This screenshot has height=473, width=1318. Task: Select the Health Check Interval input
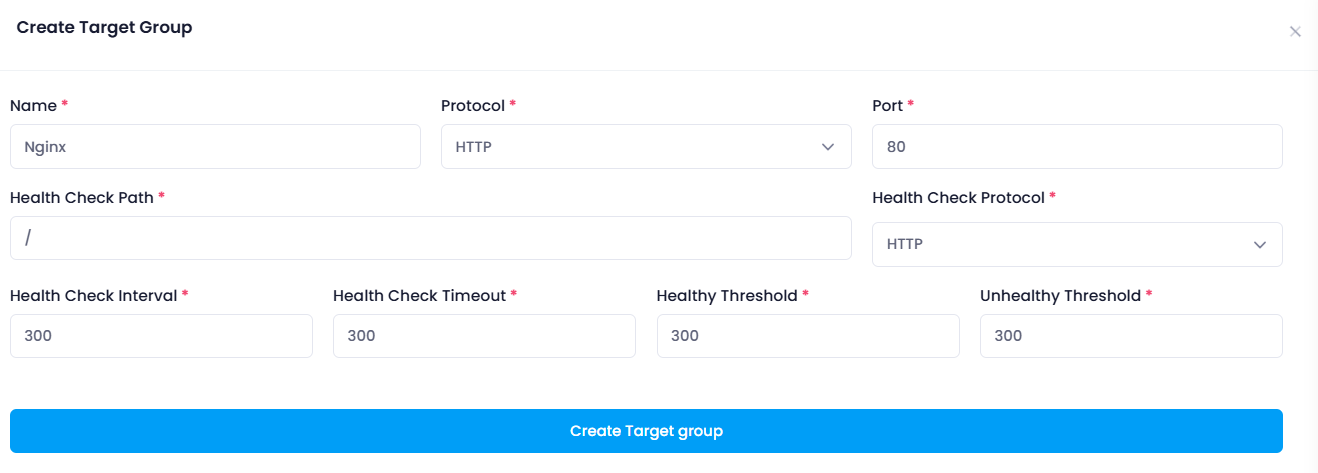point(161,336)
